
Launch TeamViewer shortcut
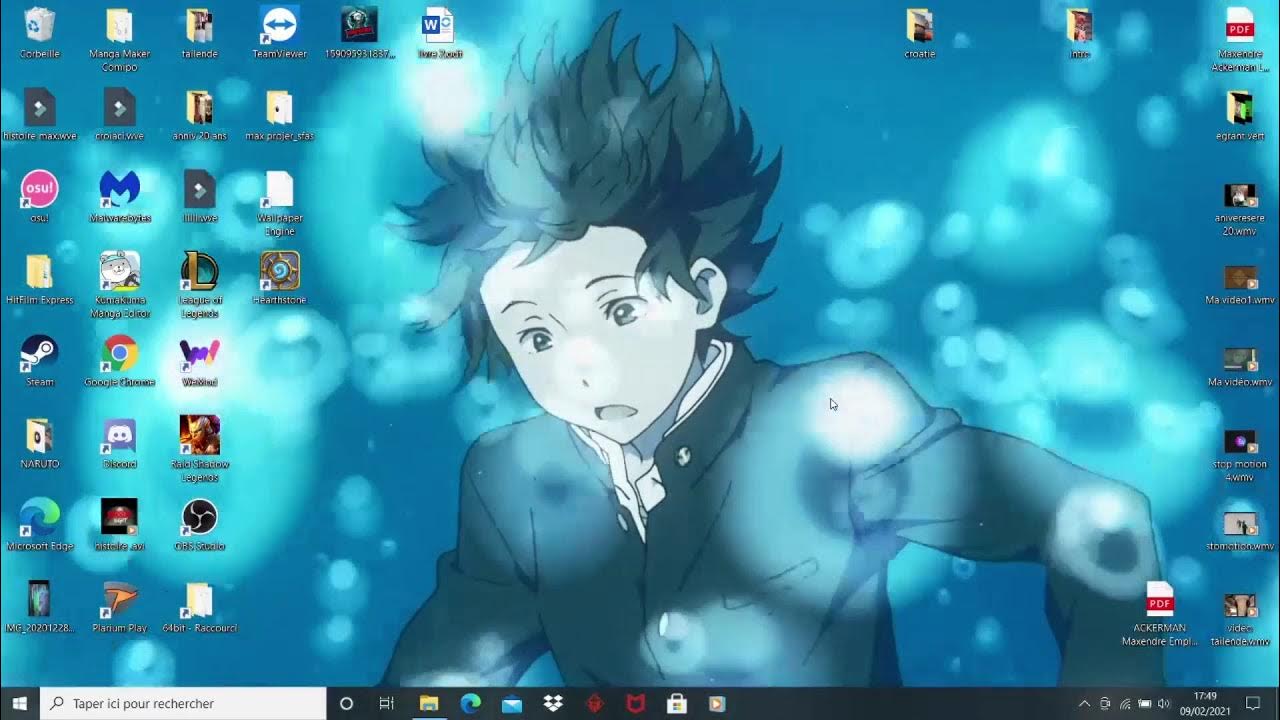[279, 33]
